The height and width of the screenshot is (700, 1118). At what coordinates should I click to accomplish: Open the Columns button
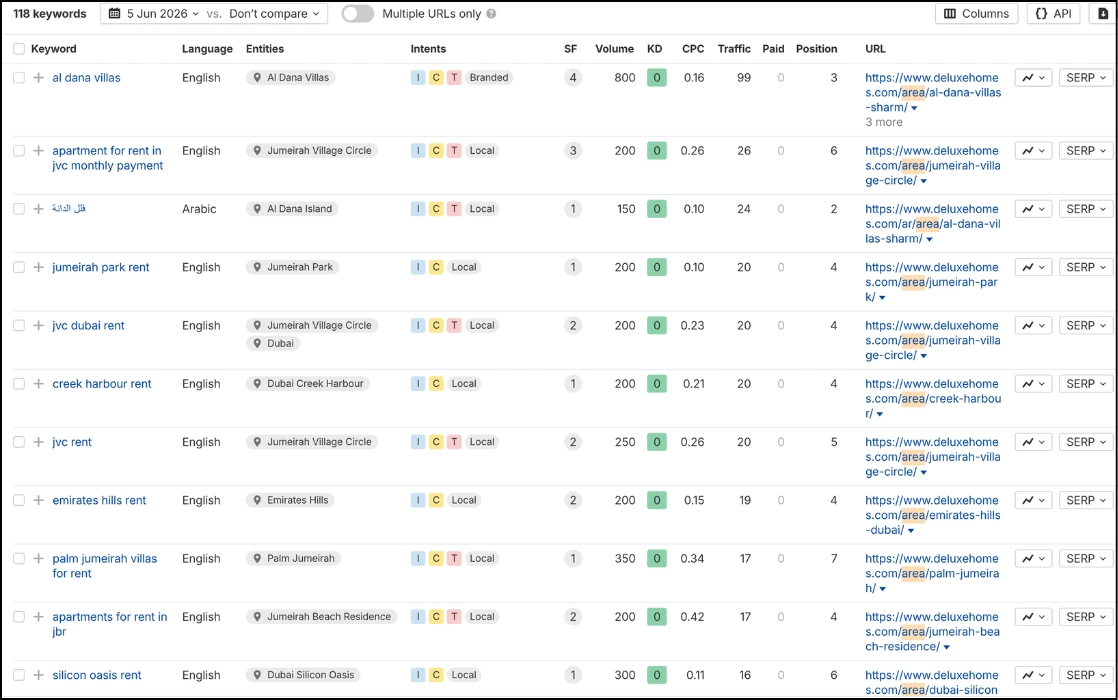pos(977,14)
